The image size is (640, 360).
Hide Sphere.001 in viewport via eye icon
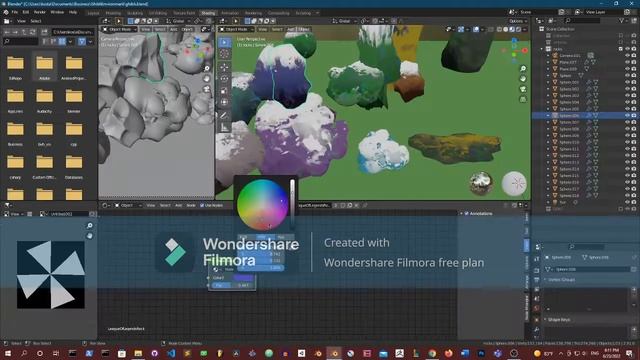(x=627, y=82)
